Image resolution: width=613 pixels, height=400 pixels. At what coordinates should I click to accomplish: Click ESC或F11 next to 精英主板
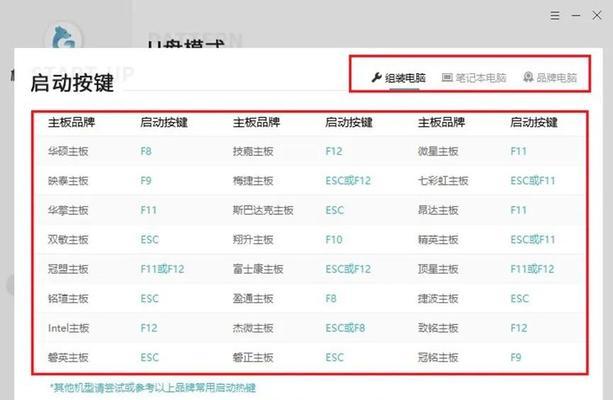533,240
